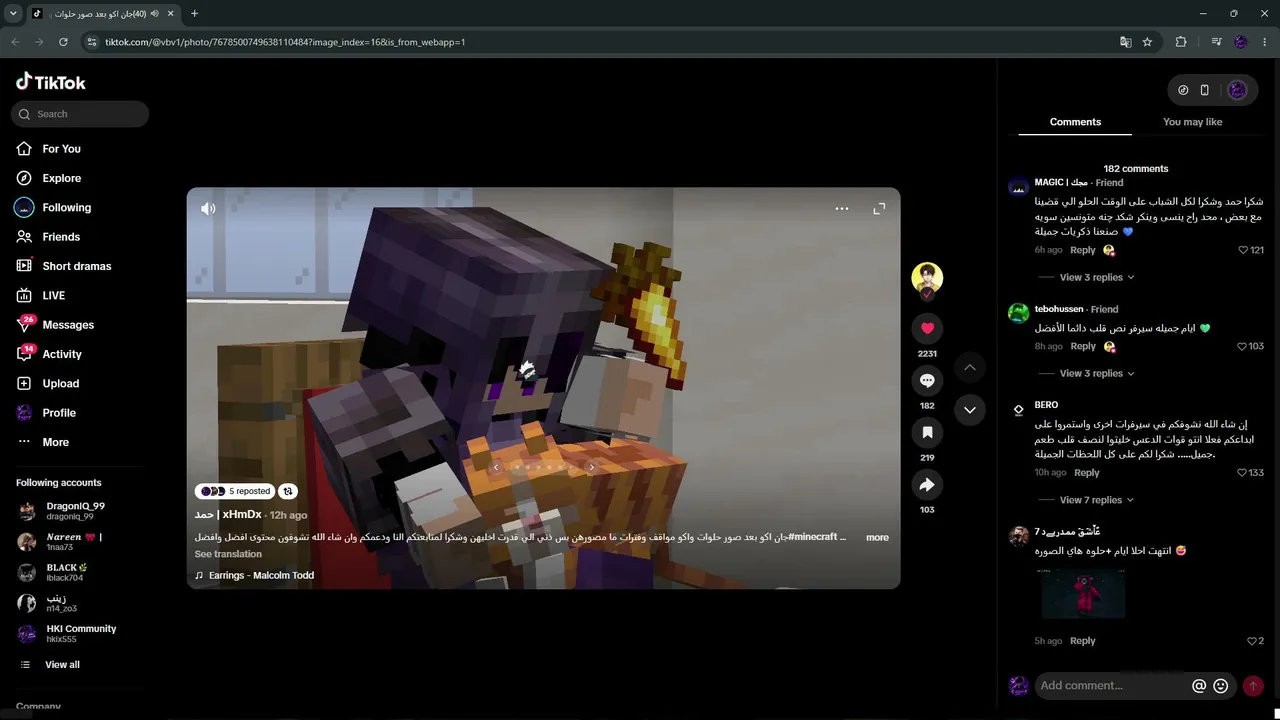Open the creator's avatar beside the video

[927, 278]
